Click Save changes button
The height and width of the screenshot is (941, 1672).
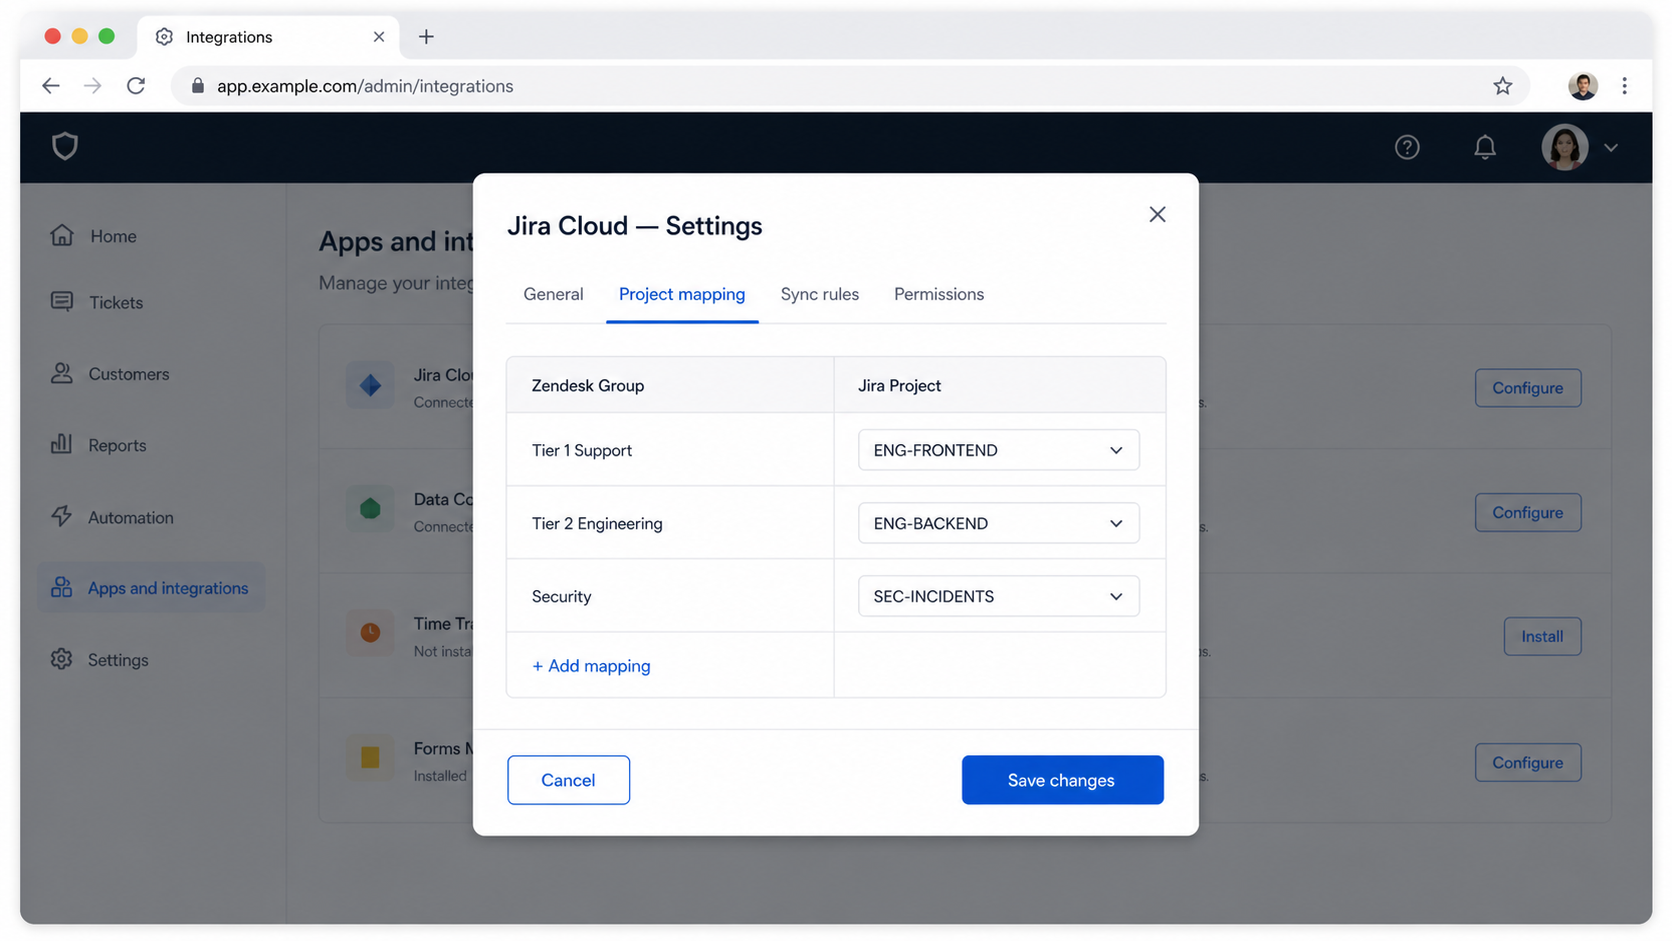pos(1062,780)
